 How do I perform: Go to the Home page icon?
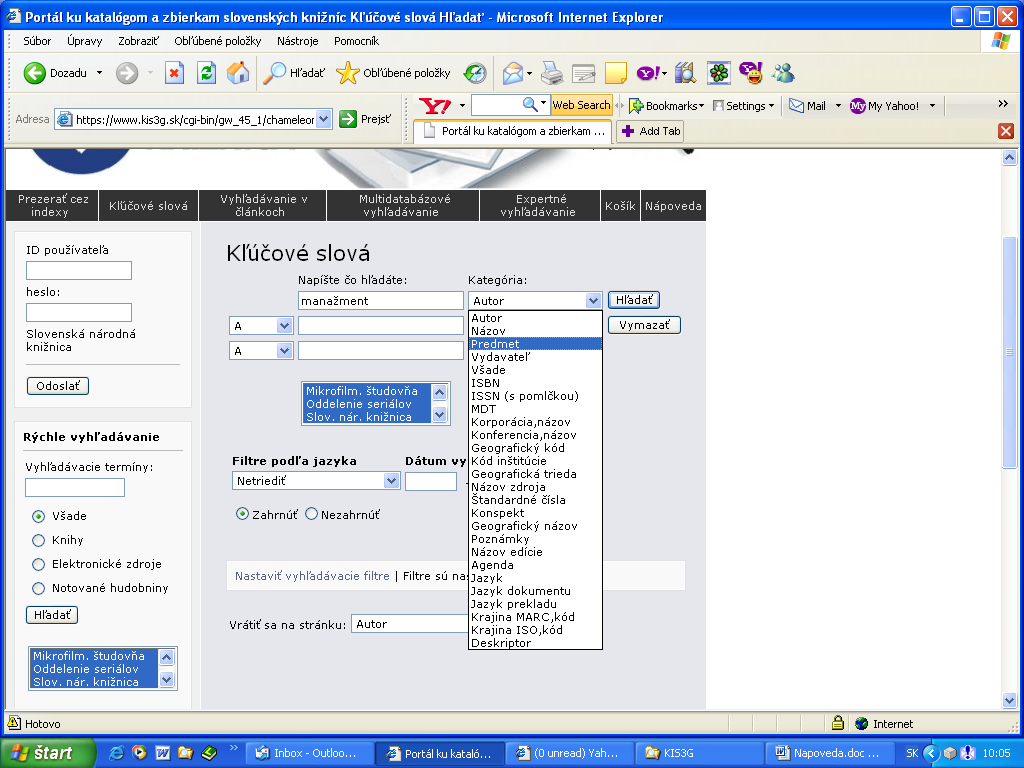tap(238, 72)
